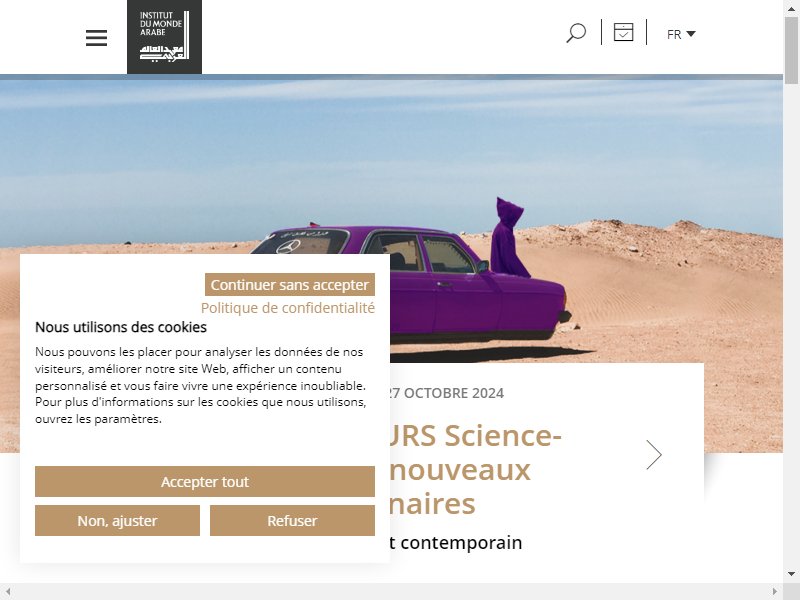Viewport: 800px width, 600px height.
Task: Click the 27 OCTOBRE 2024 date text
Action: pos(444,393)
